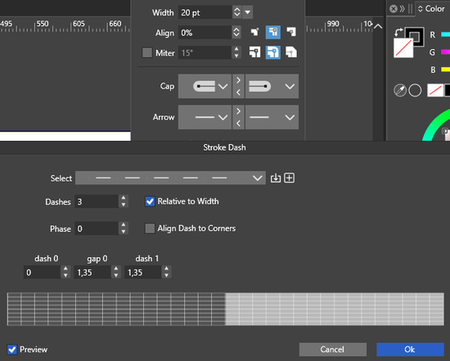Open the dash pattern Select dropdown
The width and height of the screenshot is (450, 361).
[170, 178]
